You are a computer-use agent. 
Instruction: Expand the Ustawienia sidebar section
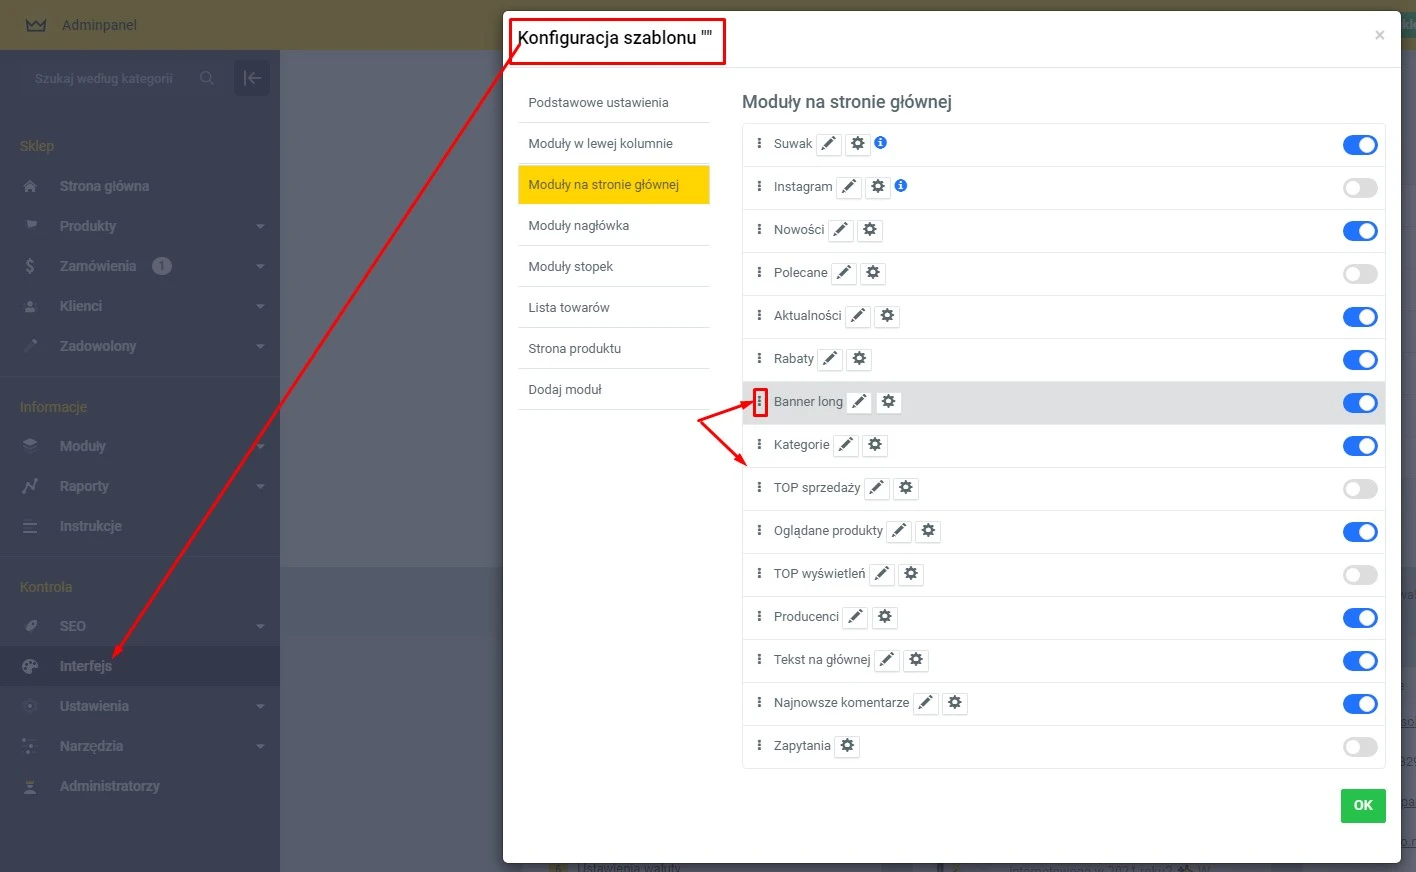tap(260, 706)
